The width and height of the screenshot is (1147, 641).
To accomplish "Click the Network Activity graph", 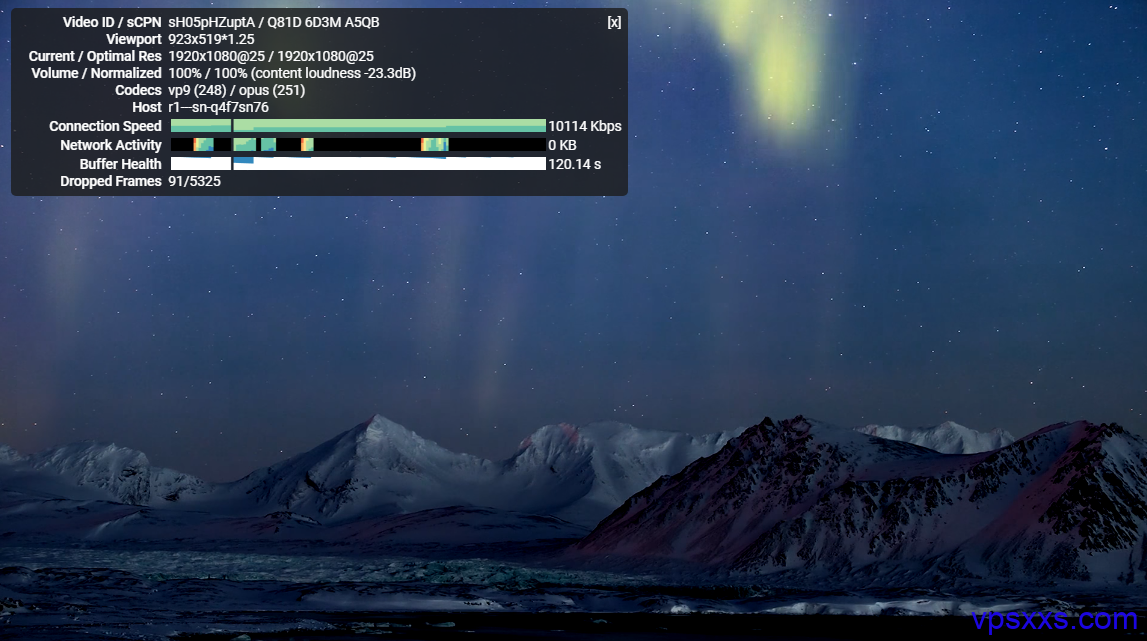I will point(358,145).
